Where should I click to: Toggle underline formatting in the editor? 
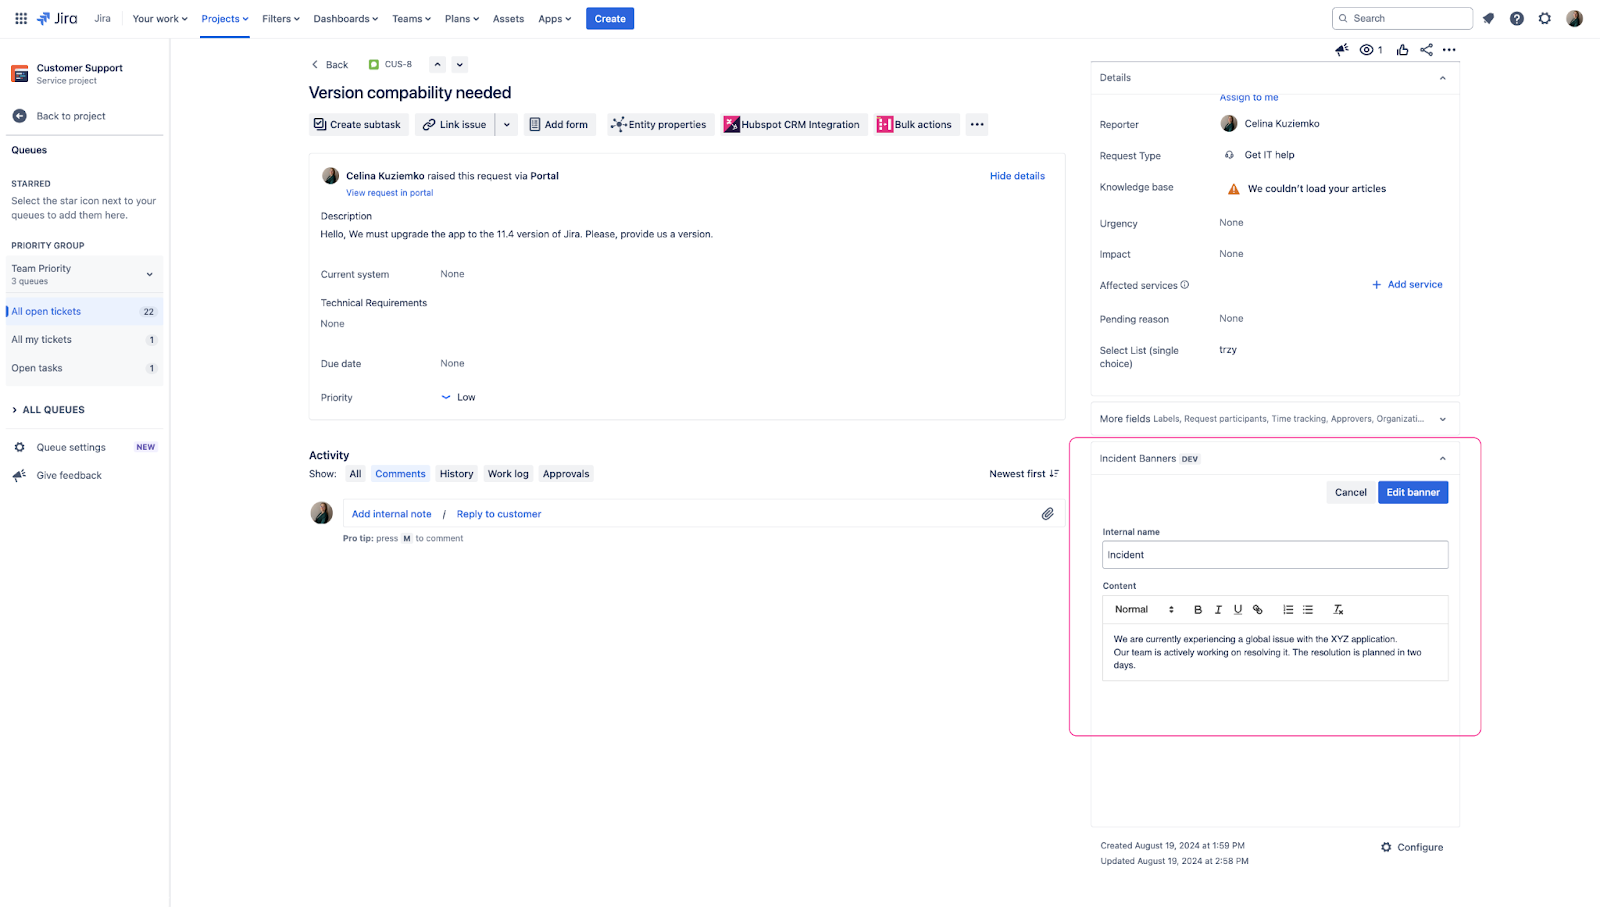1238,610
